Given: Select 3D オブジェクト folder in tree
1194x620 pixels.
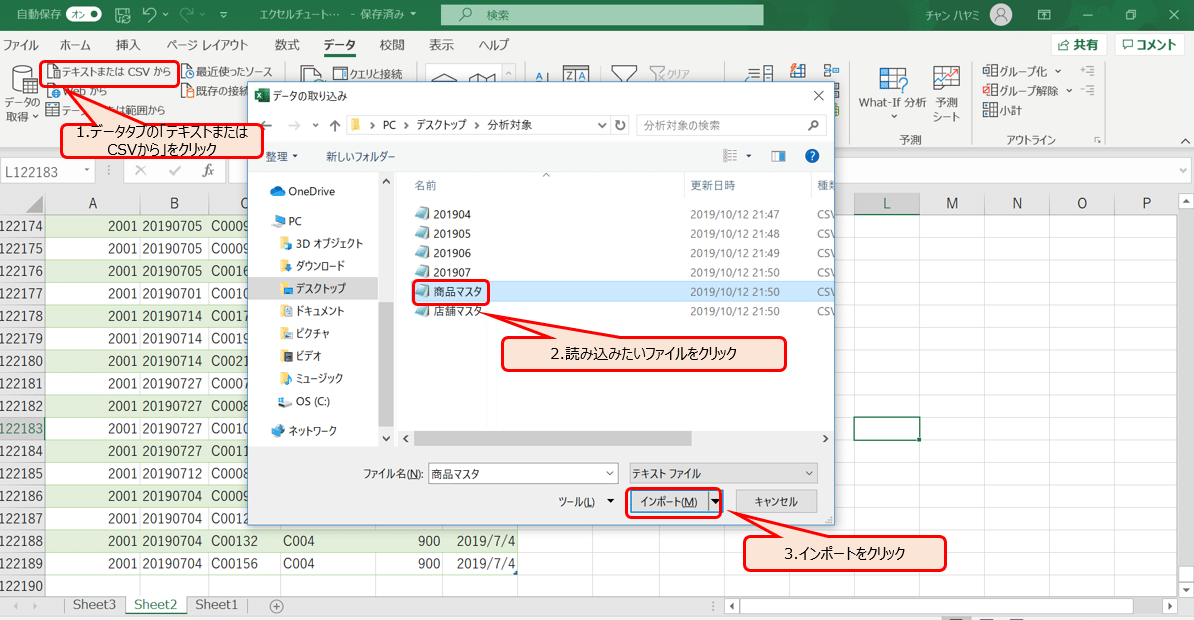Looking at the screenshot, I should [322, 244].
